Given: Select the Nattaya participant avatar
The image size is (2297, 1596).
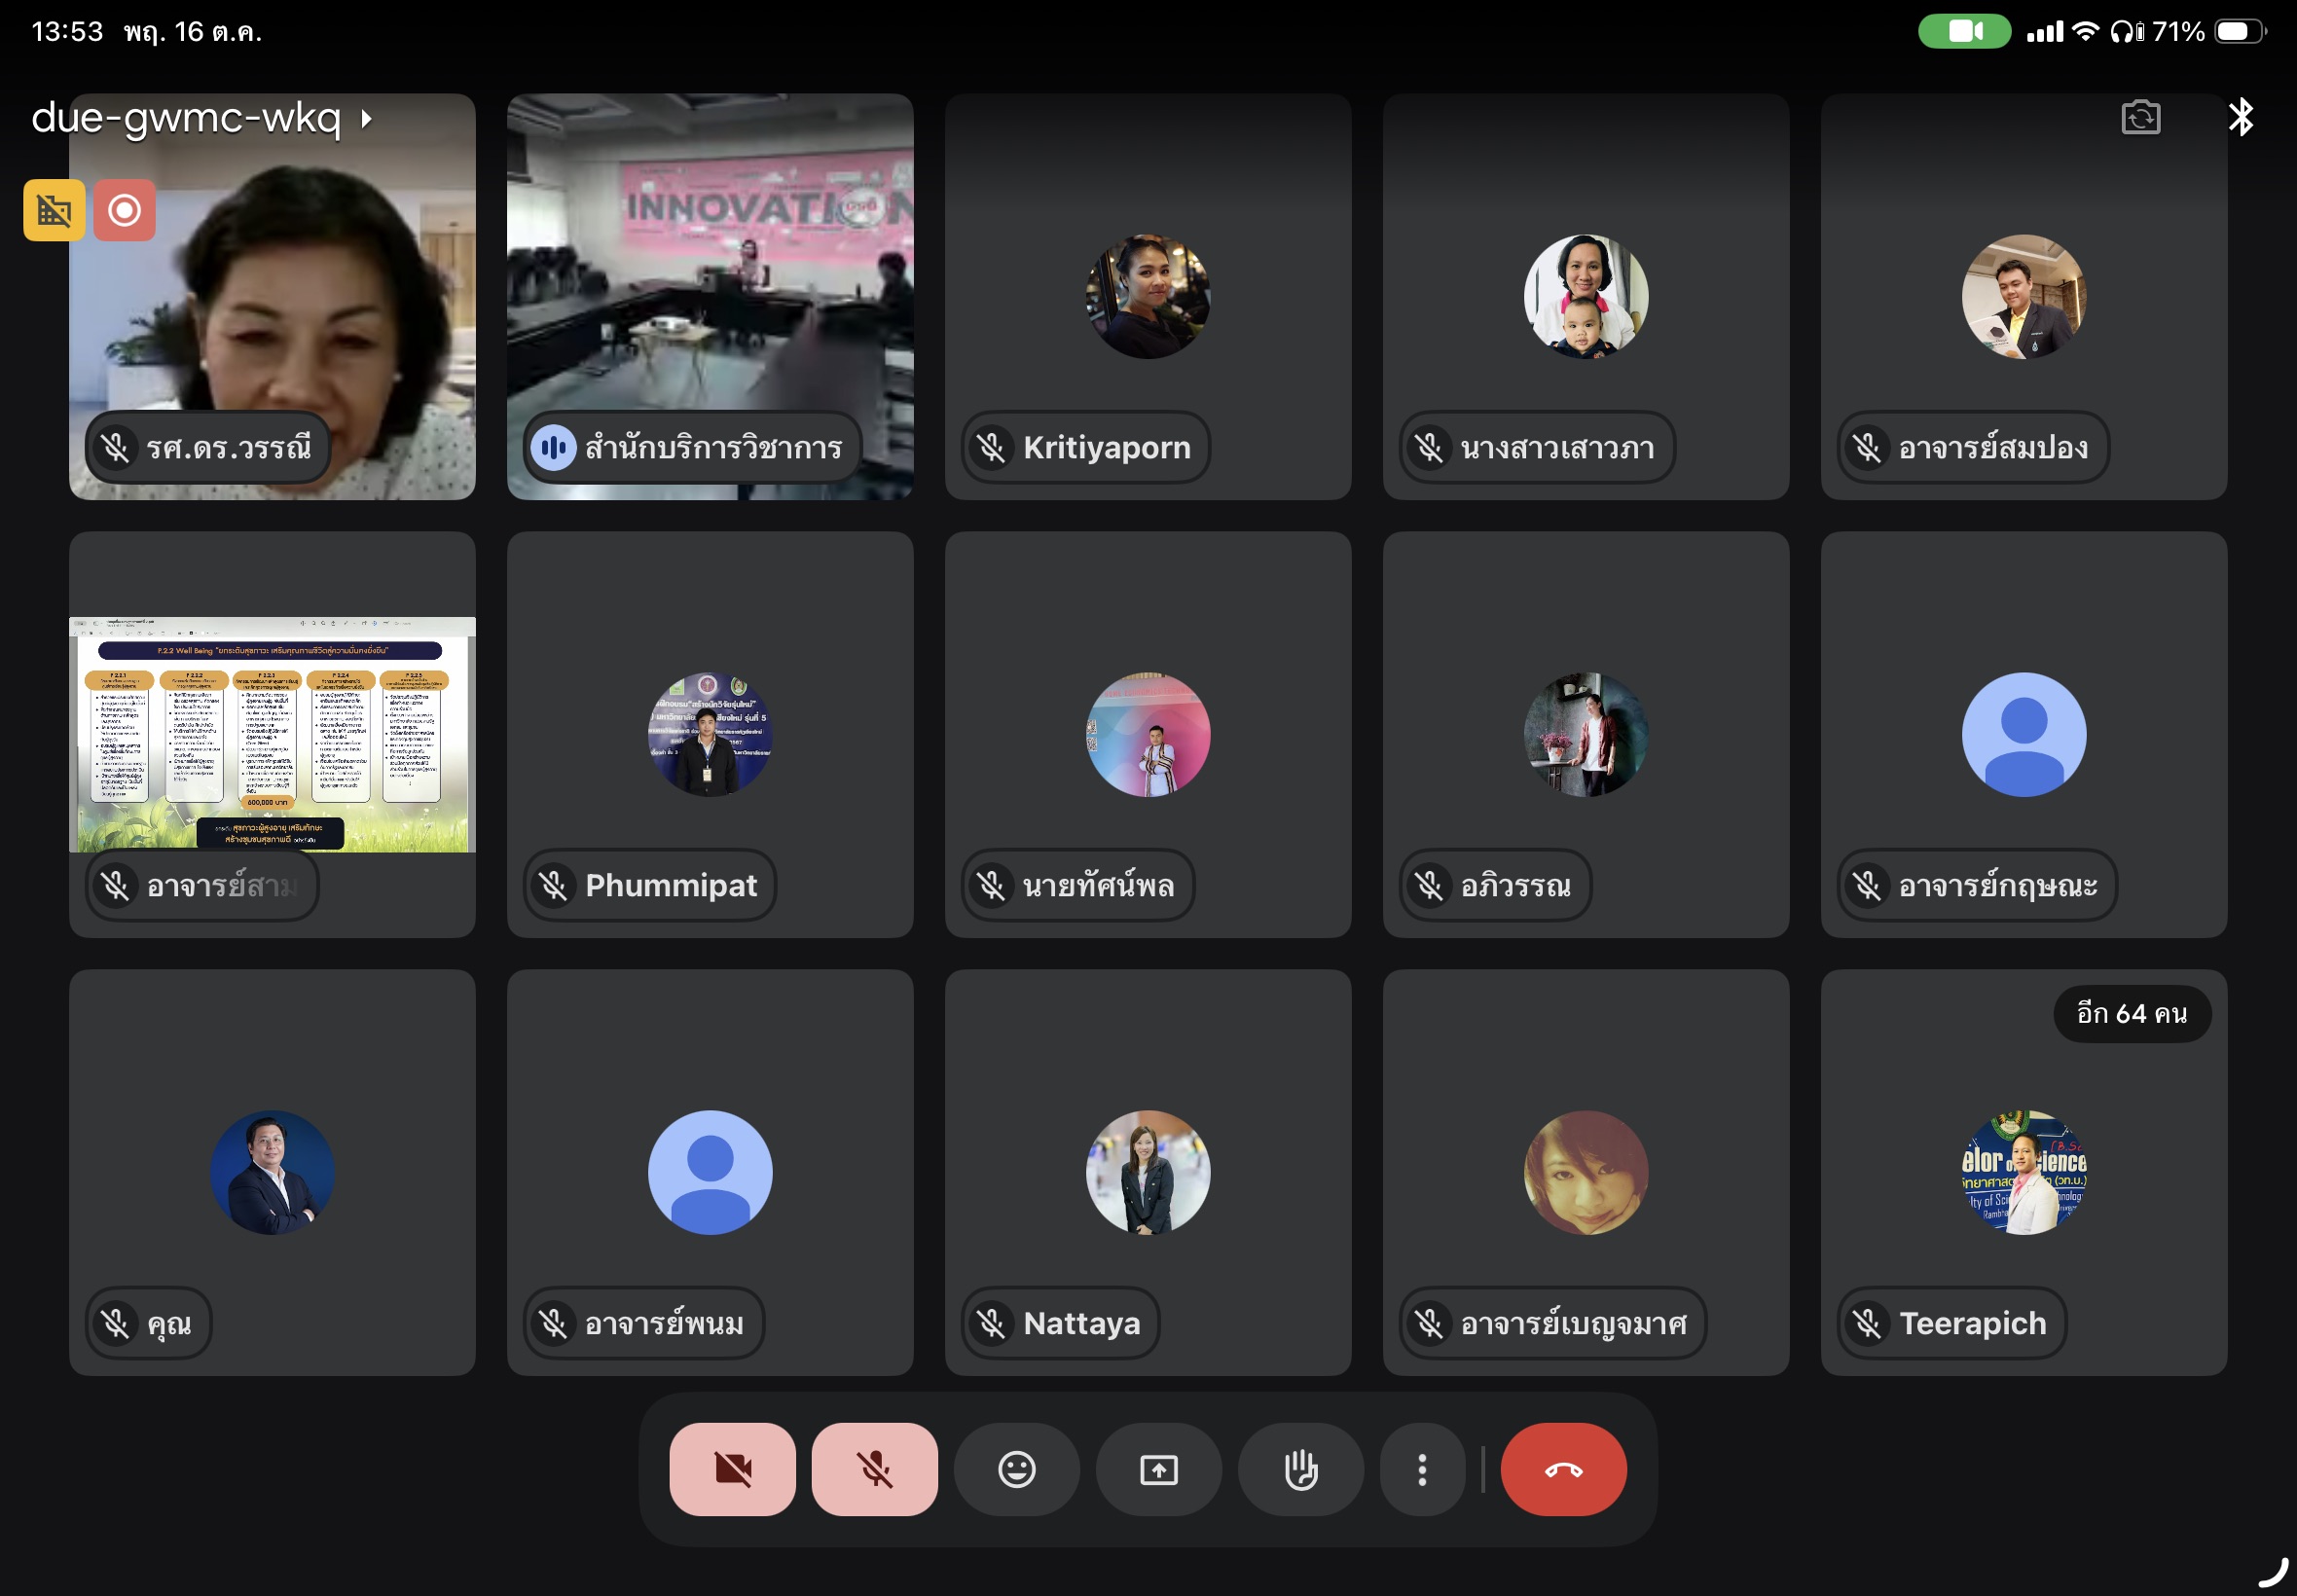Looking at the screenshot, I should pyautogui.click(x=1147, y=1172).
